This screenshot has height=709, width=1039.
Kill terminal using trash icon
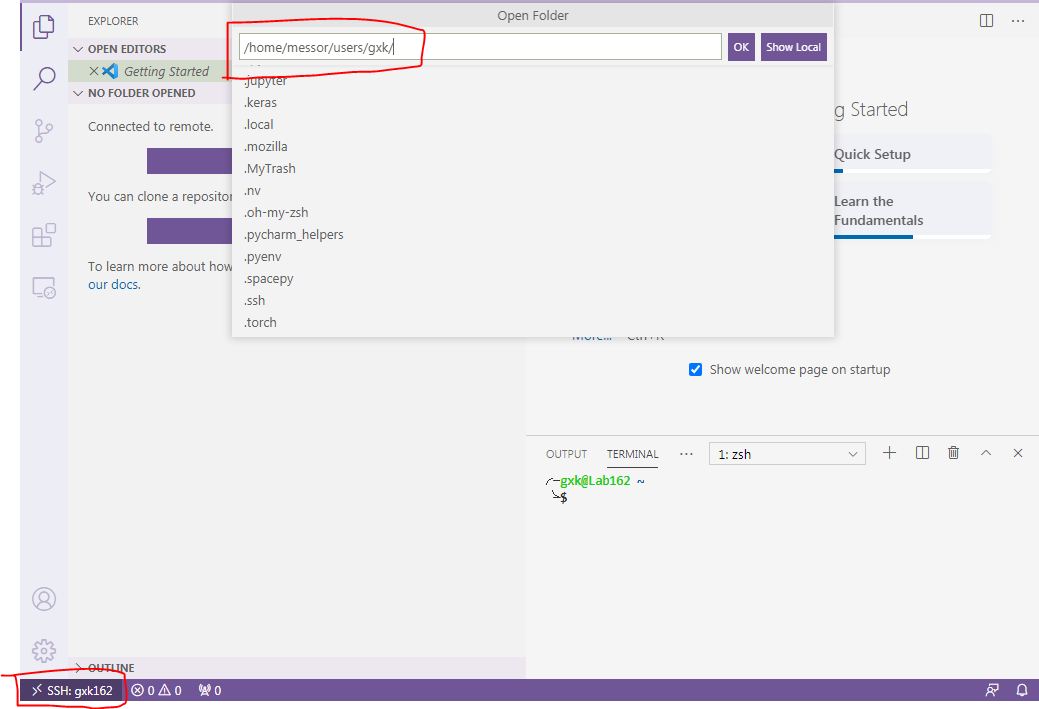click(x=954, y=453)
